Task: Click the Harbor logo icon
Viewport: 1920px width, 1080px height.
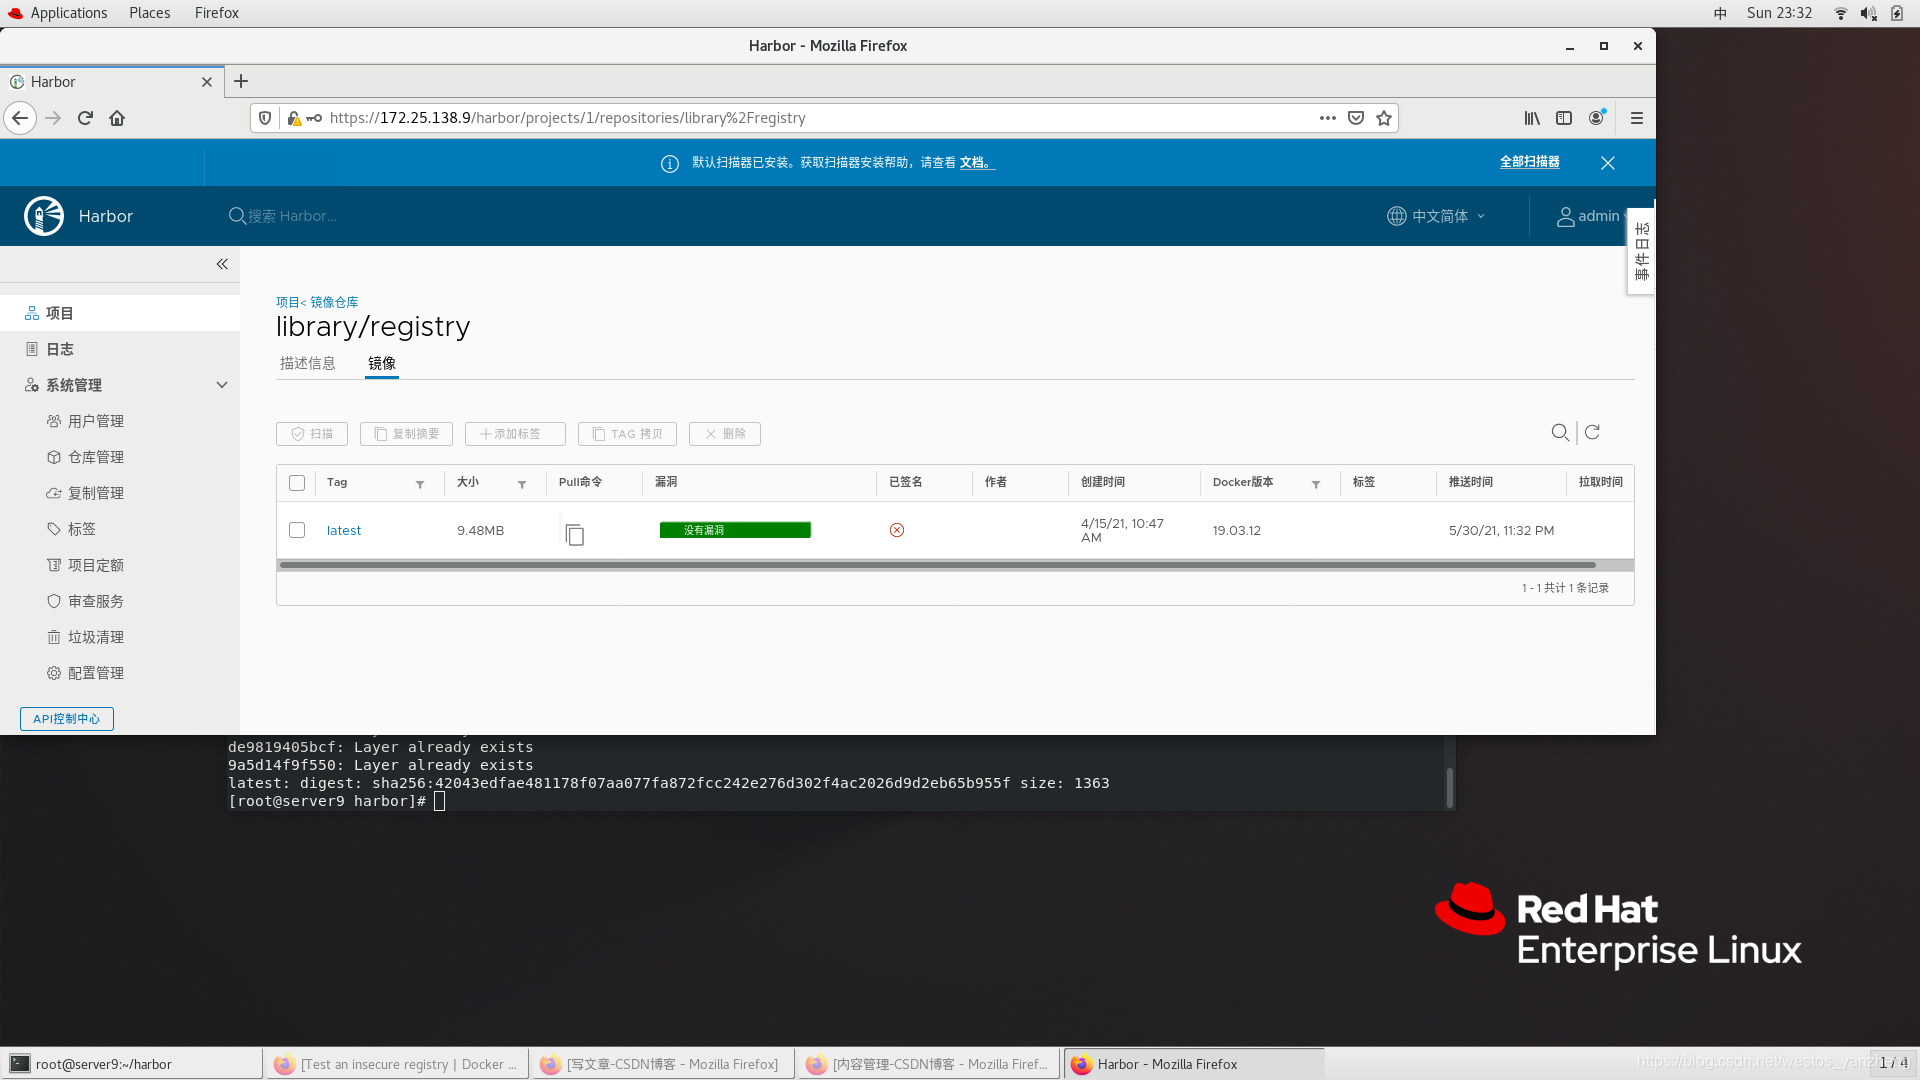Action: coord(44,216)
